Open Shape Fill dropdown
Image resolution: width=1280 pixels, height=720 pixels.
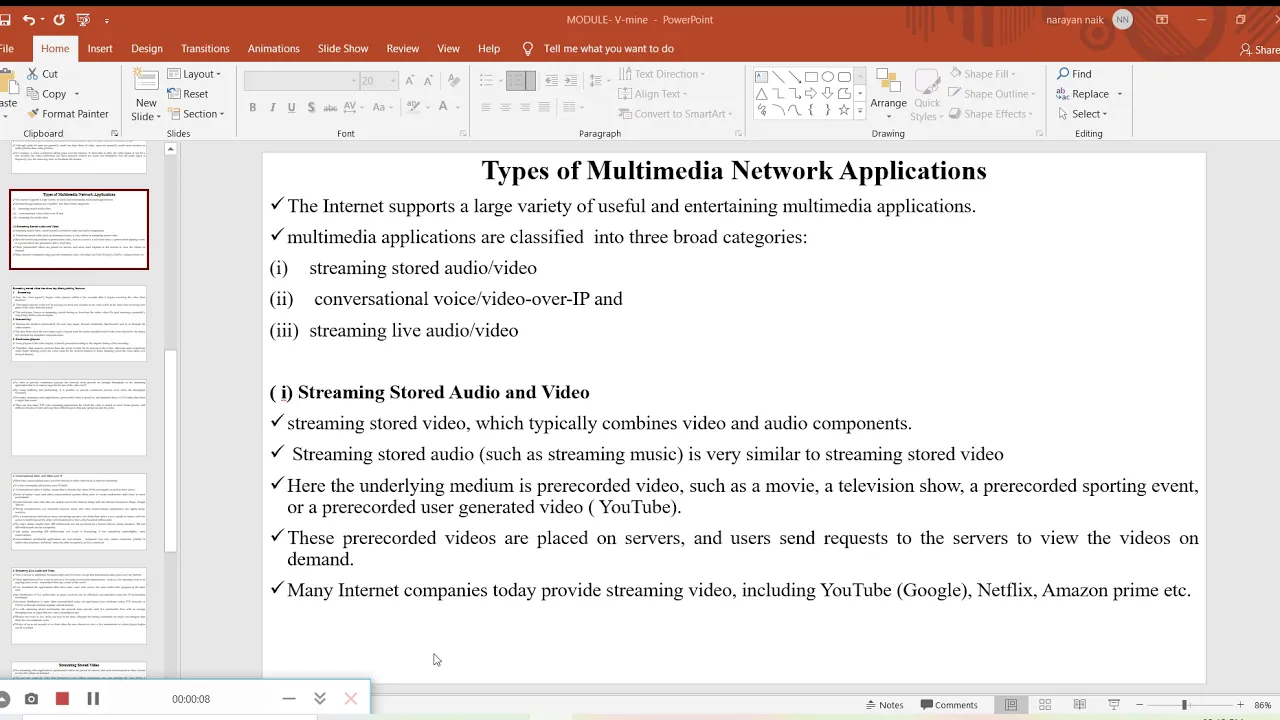coord(982,74)
